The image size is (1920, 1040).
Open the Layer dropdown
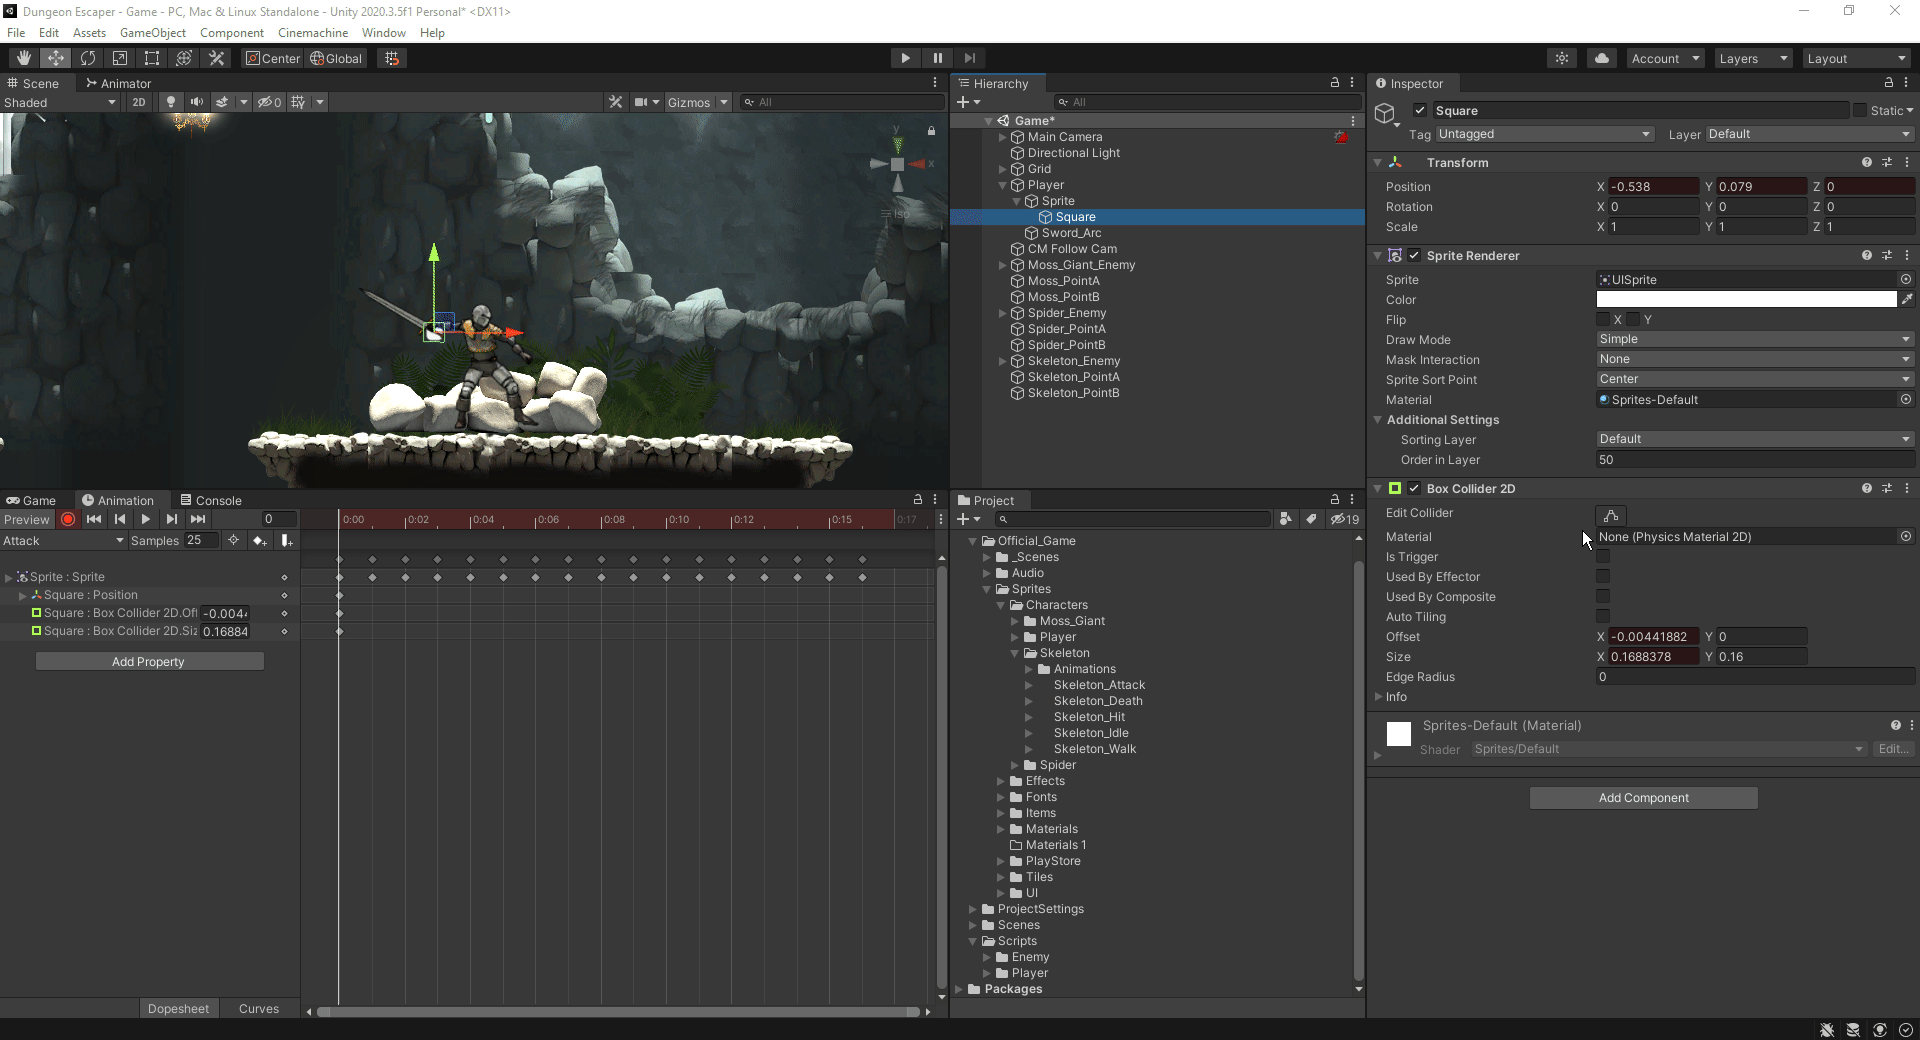pyautogui.click(x=1810, y=134)
